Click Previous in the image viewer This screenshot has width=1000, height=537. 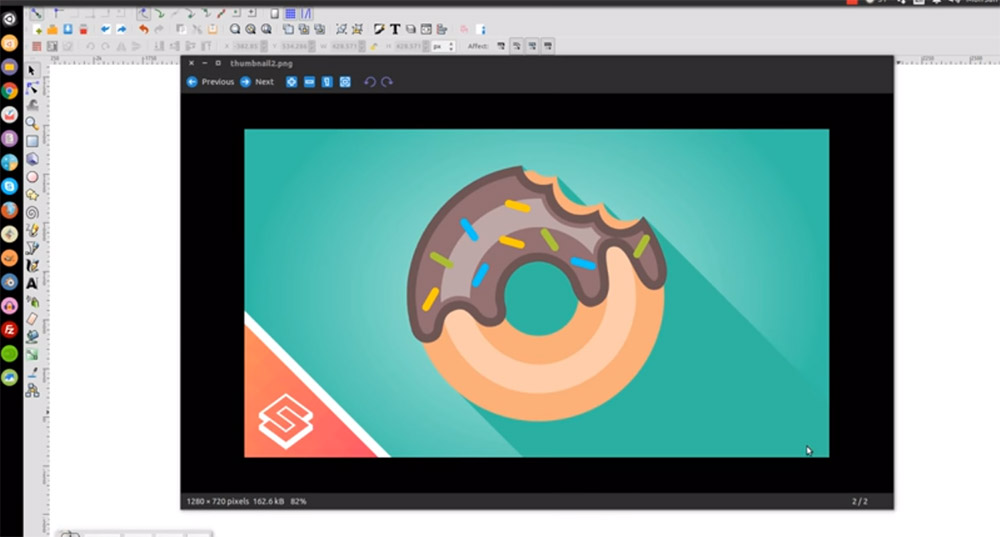tap(210, 82)
